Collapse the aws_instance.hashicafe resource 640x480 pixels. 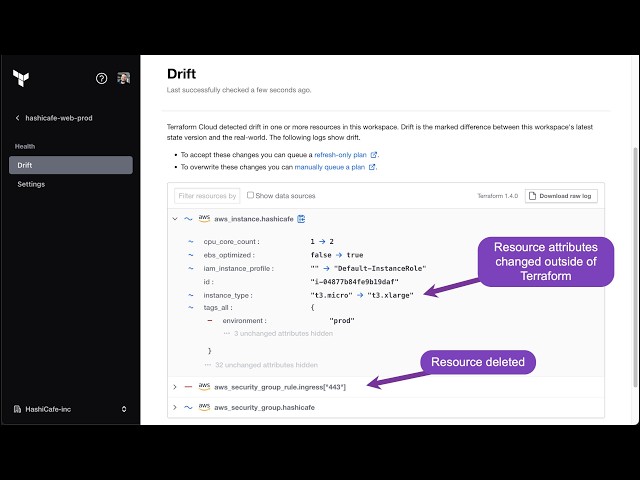click(175, 219)
